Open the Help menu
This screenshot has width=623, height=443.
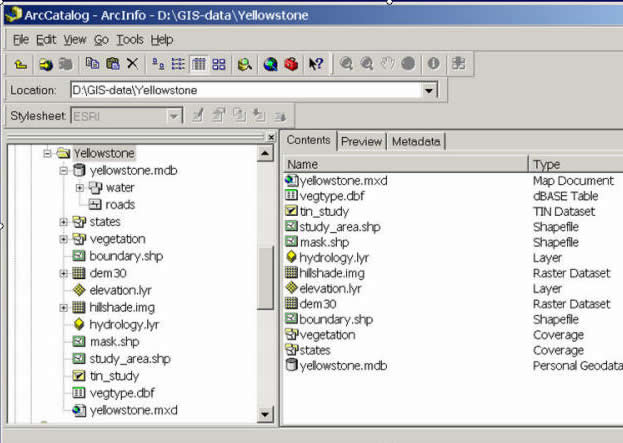[162, 40]
